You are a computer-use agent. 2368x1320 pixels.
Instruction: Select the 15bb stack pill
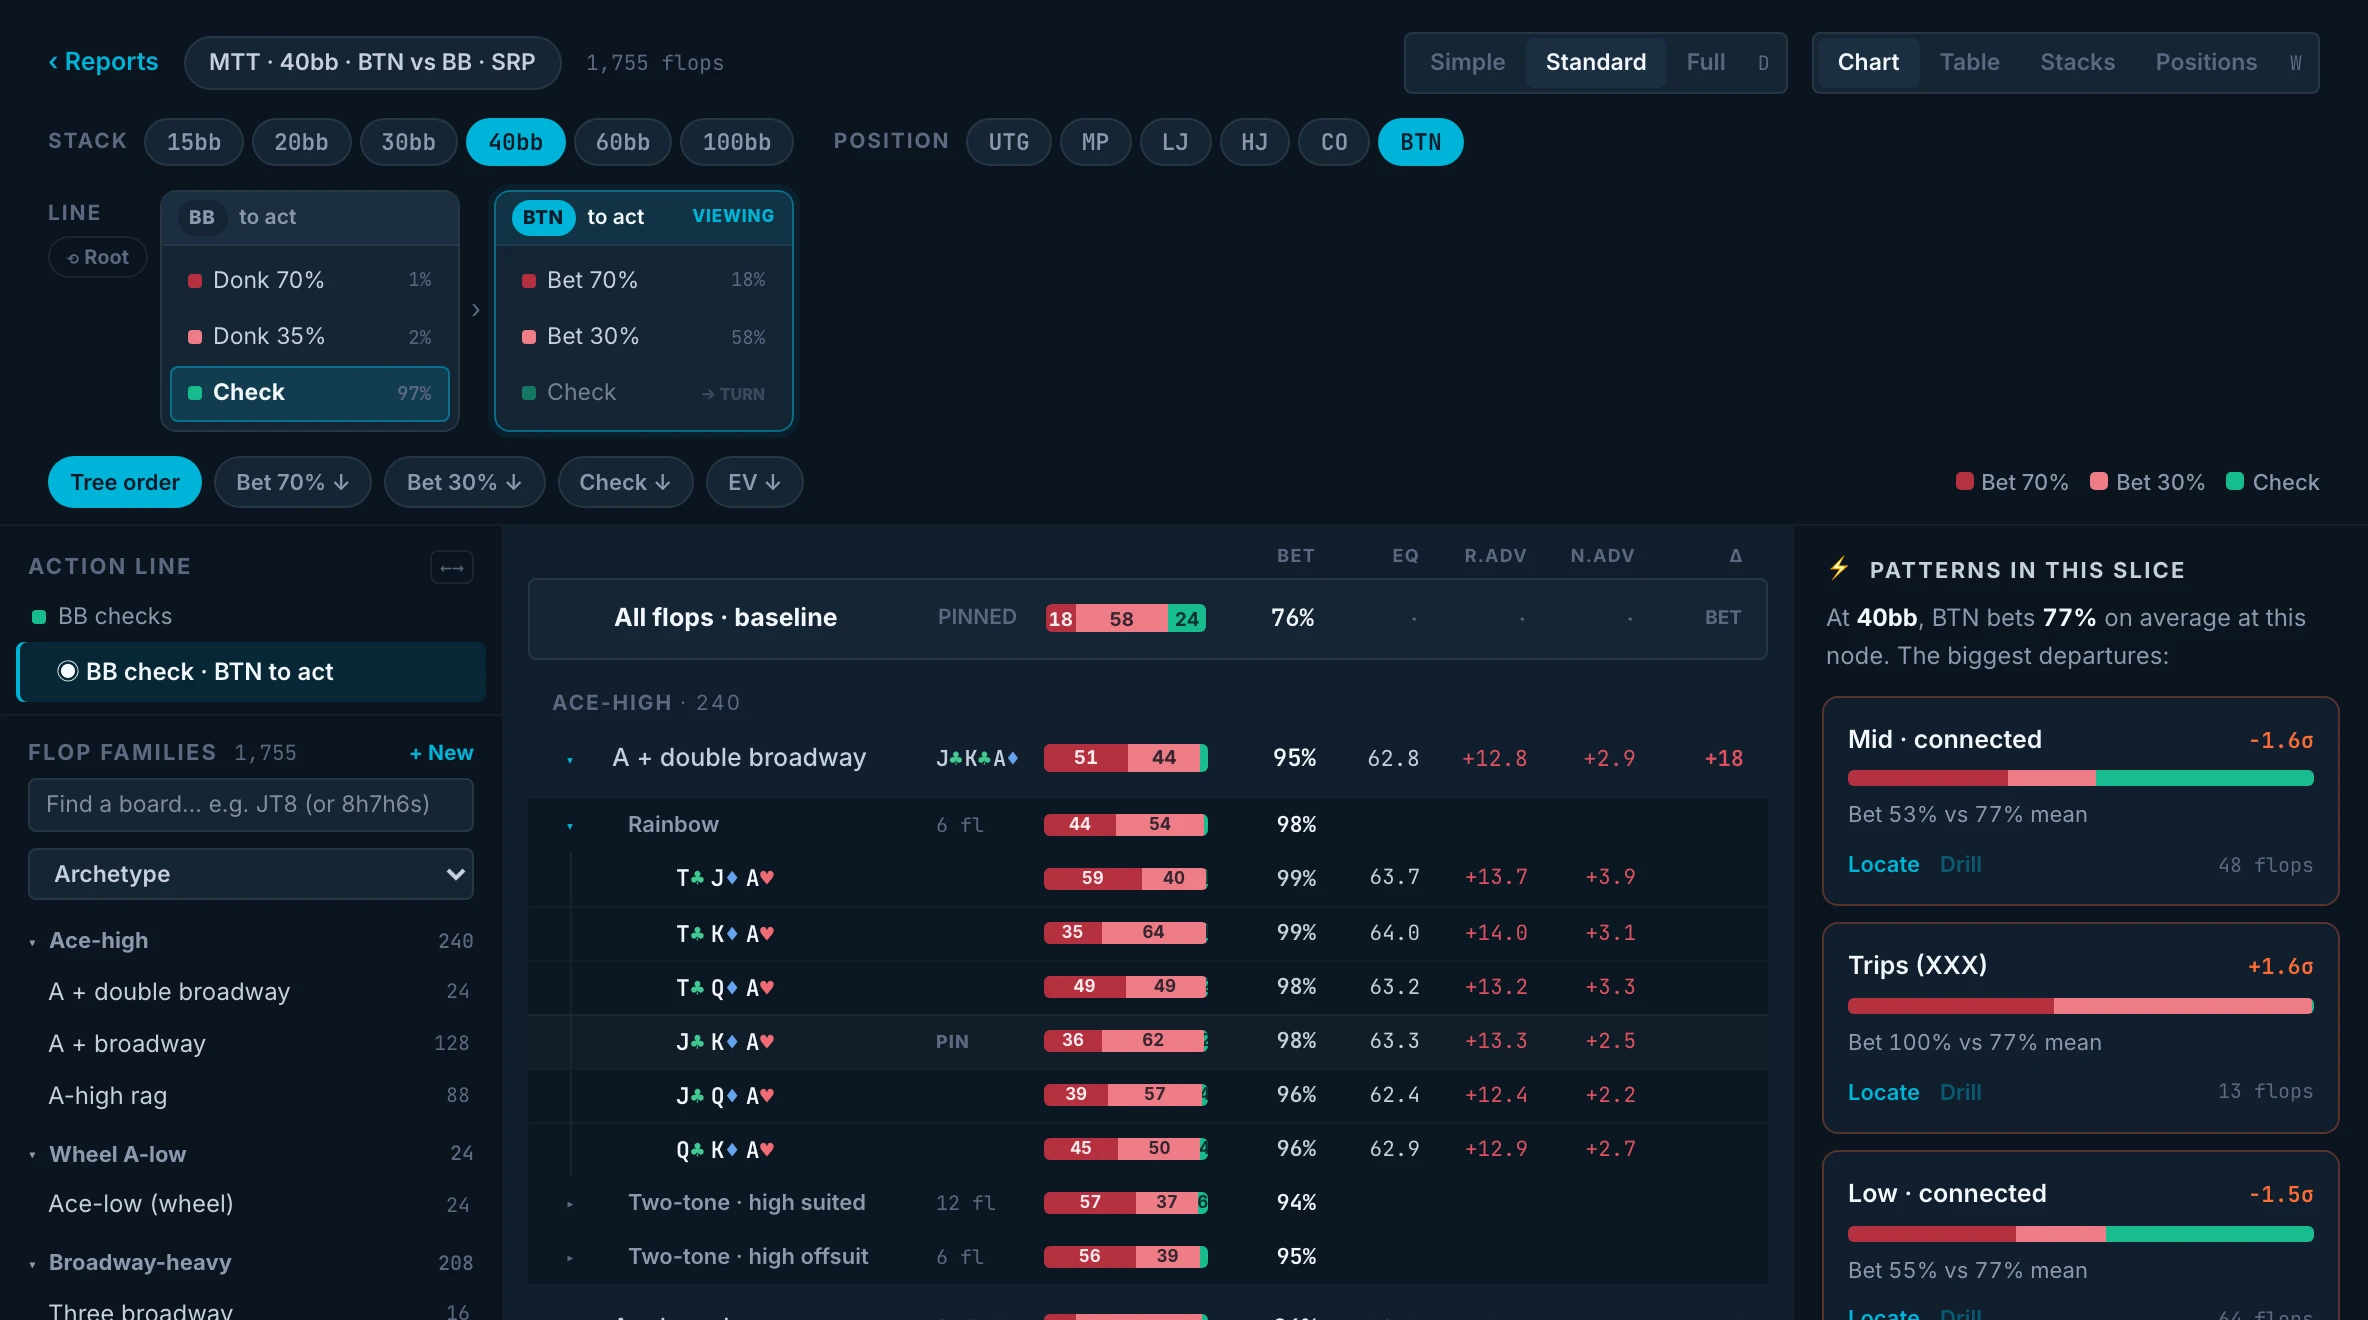[x=194, y=142]
